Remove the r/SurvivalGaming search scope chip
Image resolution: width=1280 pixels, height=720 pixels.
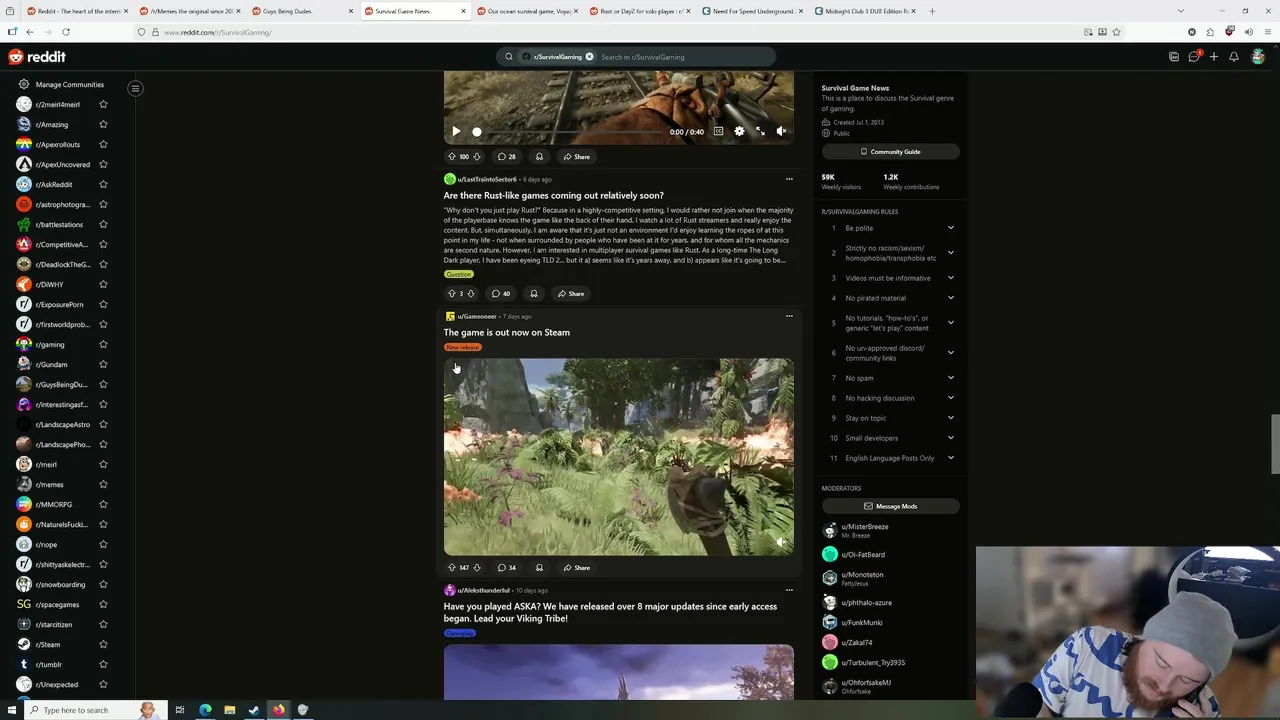point(589,57)
